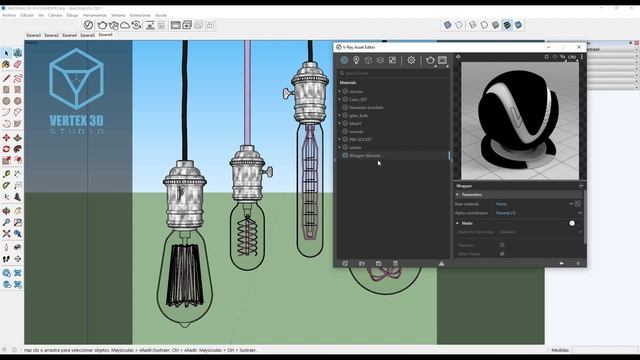
Task: Select the Zoom magnifier tool
Action: tap(6, 222)
